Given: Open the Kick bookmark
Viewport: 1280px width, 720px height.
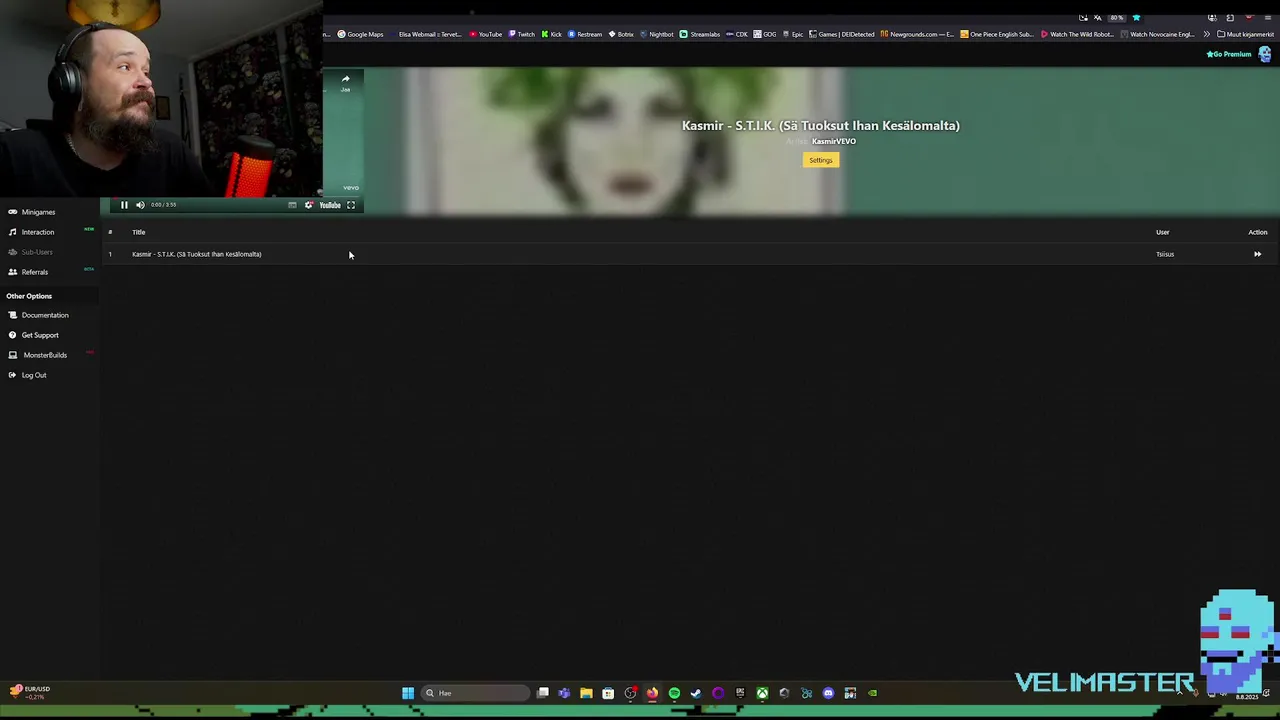Looking at the screenshot, I should coord(551,34).
